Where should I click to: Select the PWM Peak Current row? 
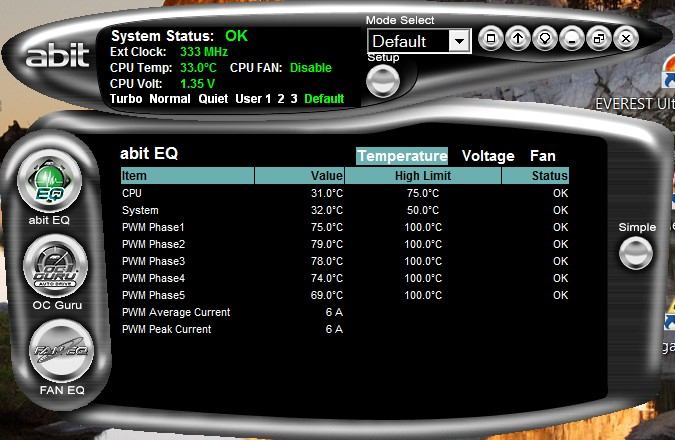click(x=345, y=329)
